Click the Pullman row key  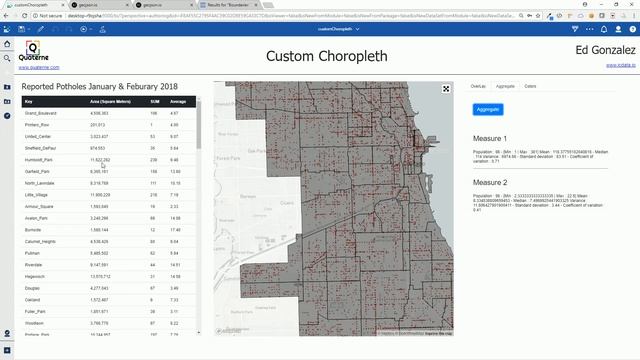(32, 253)
